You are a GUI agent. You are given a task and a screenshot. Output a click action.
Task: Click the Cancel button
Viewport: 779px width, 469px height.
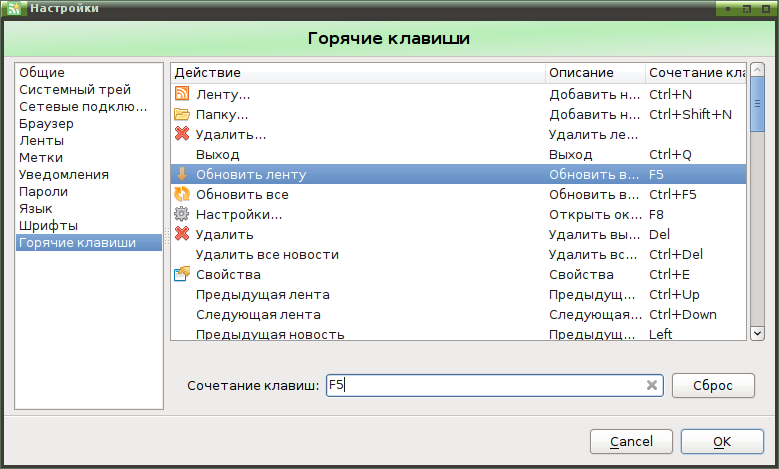click(631, 442)
